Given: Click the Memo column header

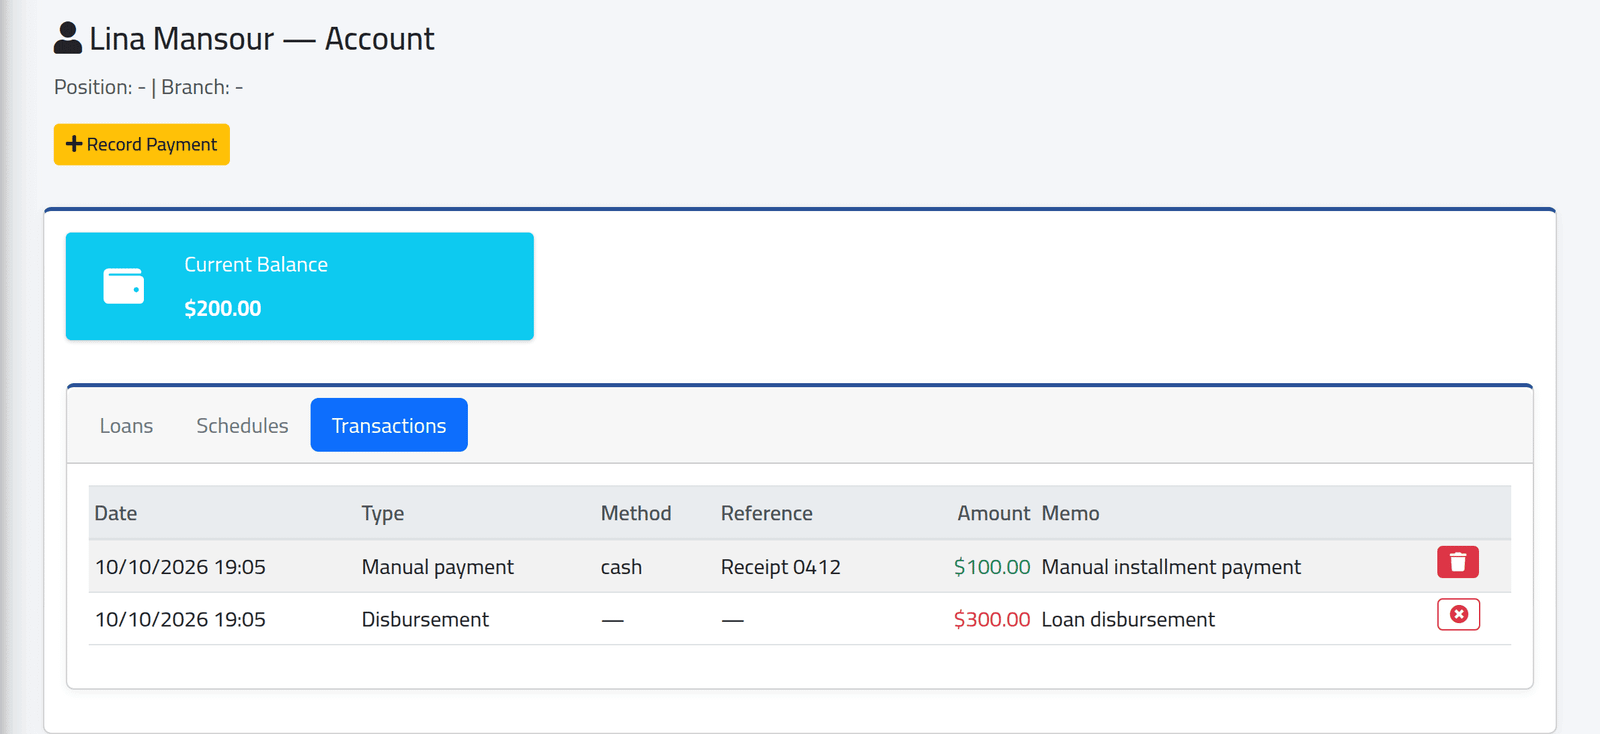Looking at the screenshot, I should coord(1070,513).
